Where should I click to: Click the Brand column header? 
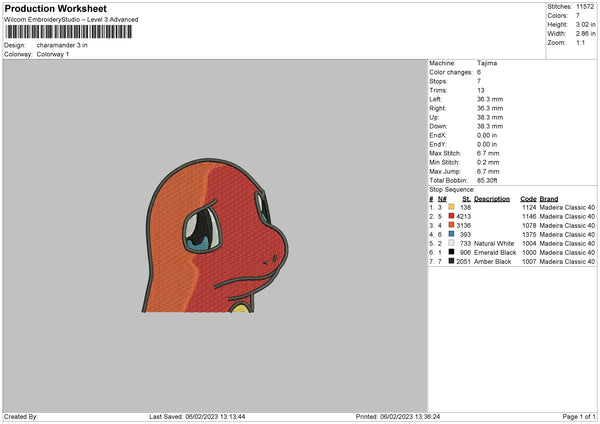point(549,199)
